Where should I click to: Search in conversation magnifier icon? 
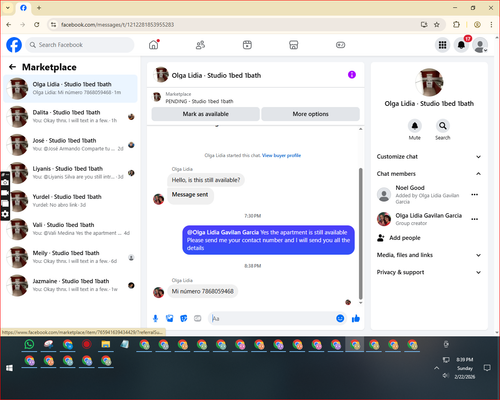pos(443,126)
